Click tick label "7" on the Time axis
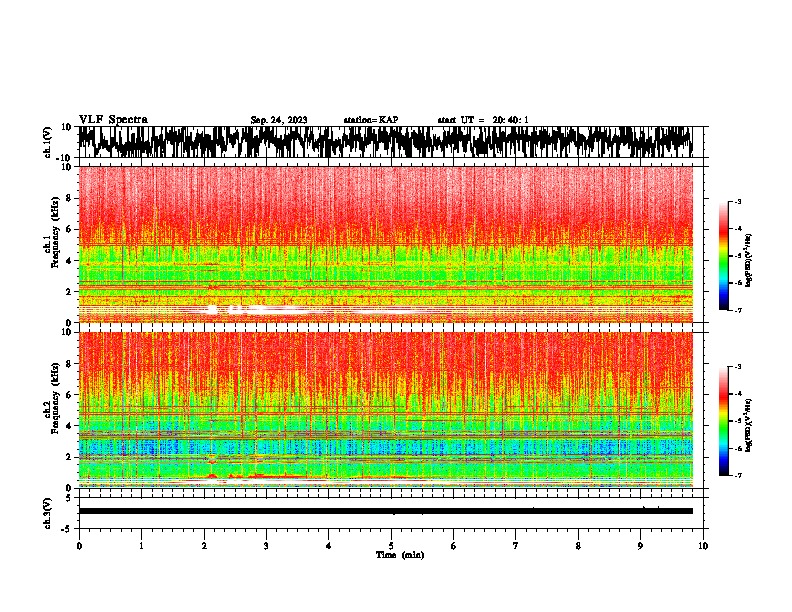 (516, 546)
